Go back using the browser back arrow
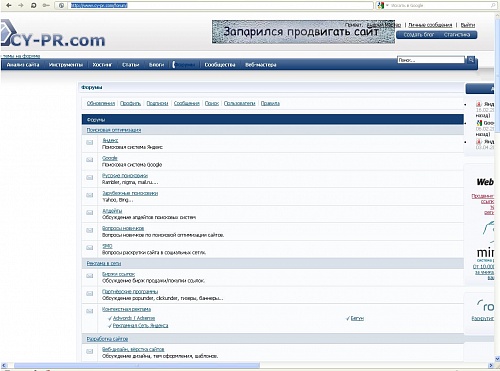Screen dimensions: 500x371 (9, 5)
